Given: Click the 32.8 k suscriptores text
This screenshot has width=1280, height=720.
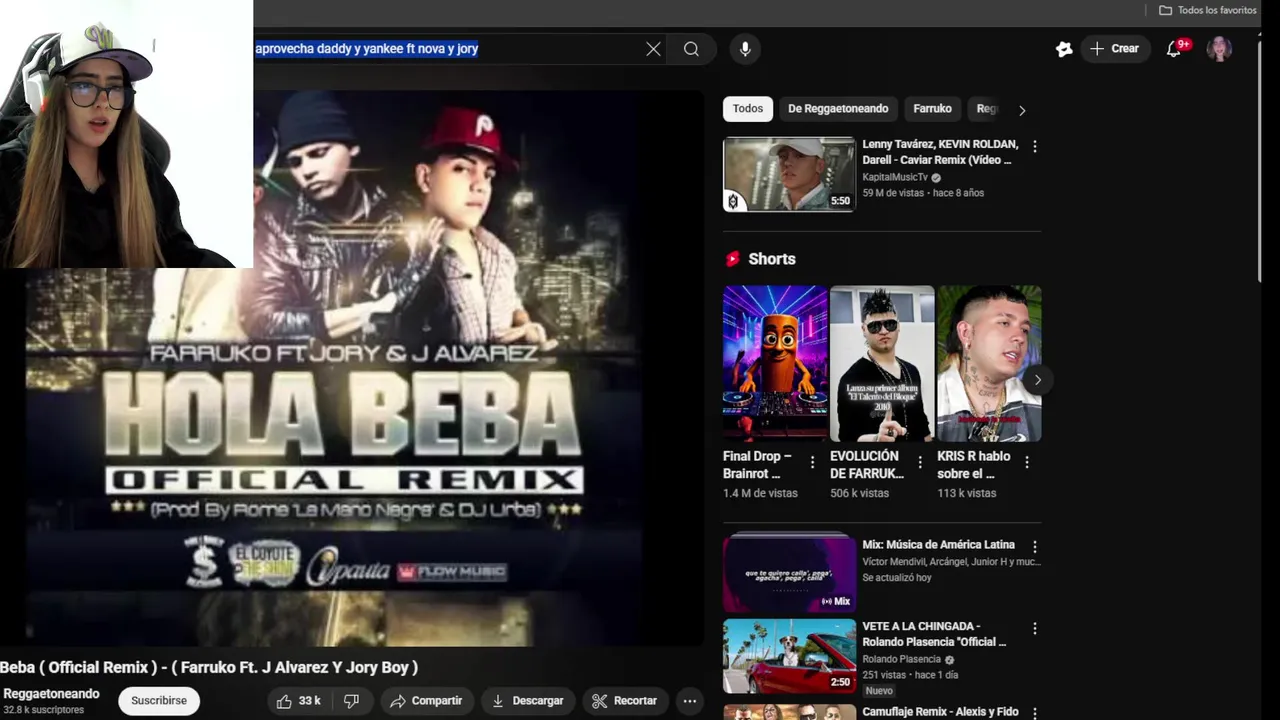Looking at the screenshot, I should 44,710.
